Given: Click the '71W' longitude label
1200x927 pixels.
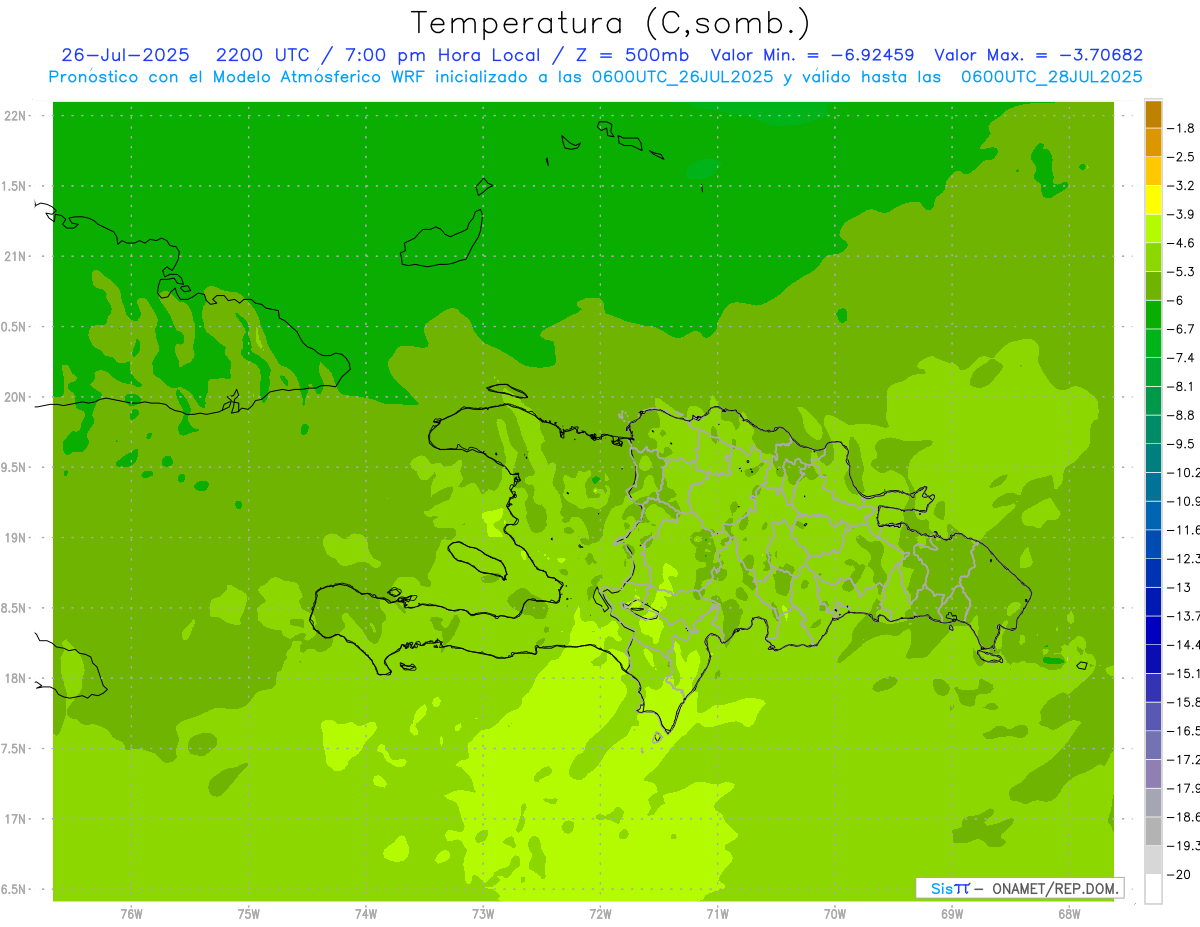Looking at the screenshot, I should click(717, 914).
